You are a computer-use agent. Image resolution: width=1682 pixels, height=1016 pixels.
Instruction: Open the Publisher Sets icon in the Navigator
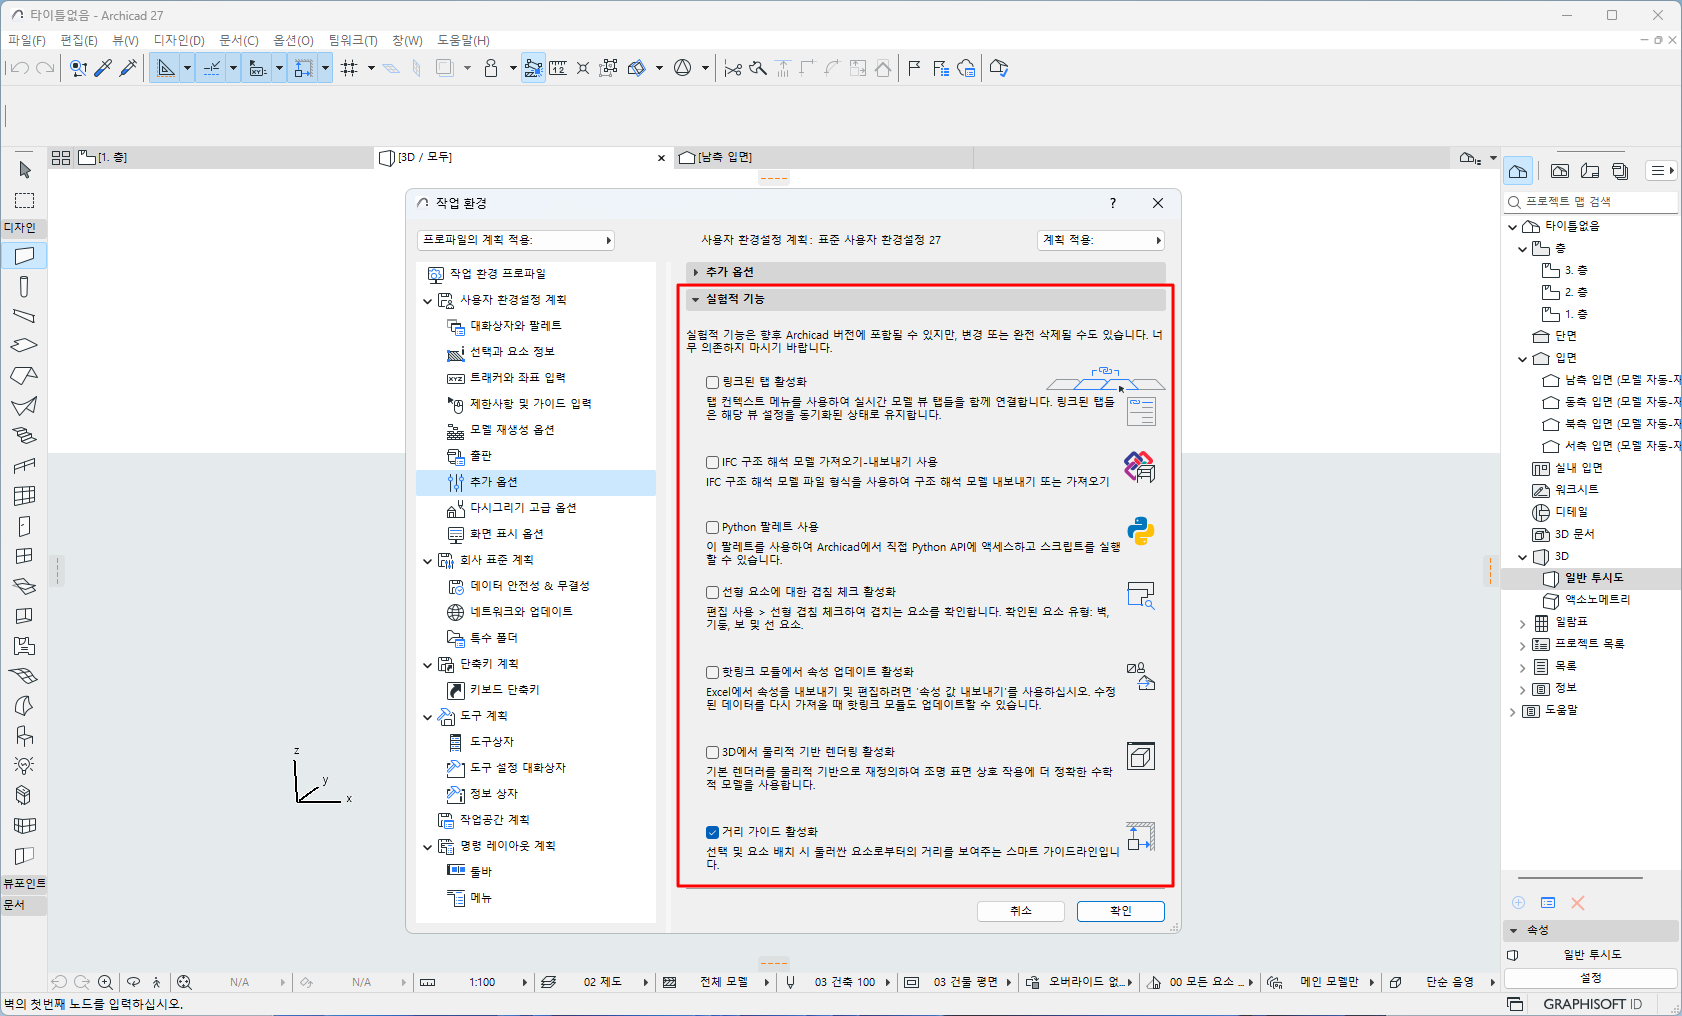1621,171
